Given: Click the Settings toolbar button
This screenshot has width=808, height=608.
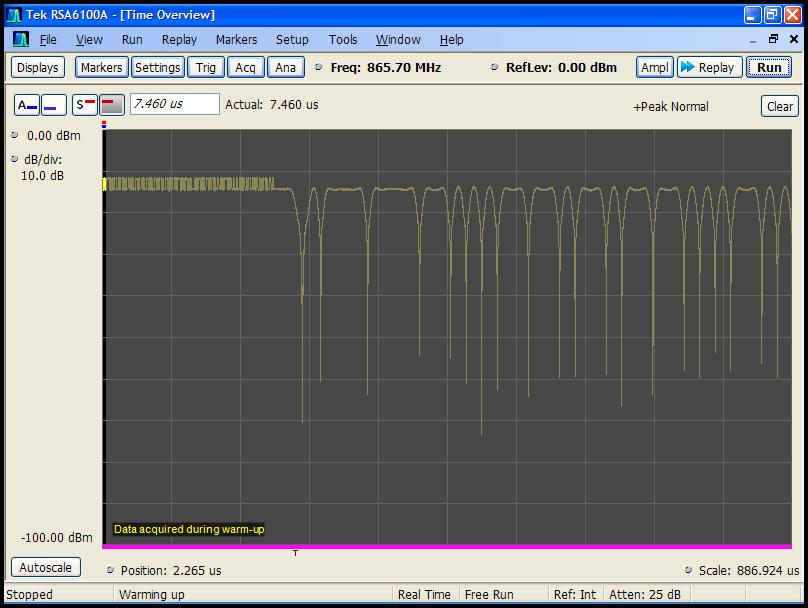Looking at the screenshot, I should (158, 67).
